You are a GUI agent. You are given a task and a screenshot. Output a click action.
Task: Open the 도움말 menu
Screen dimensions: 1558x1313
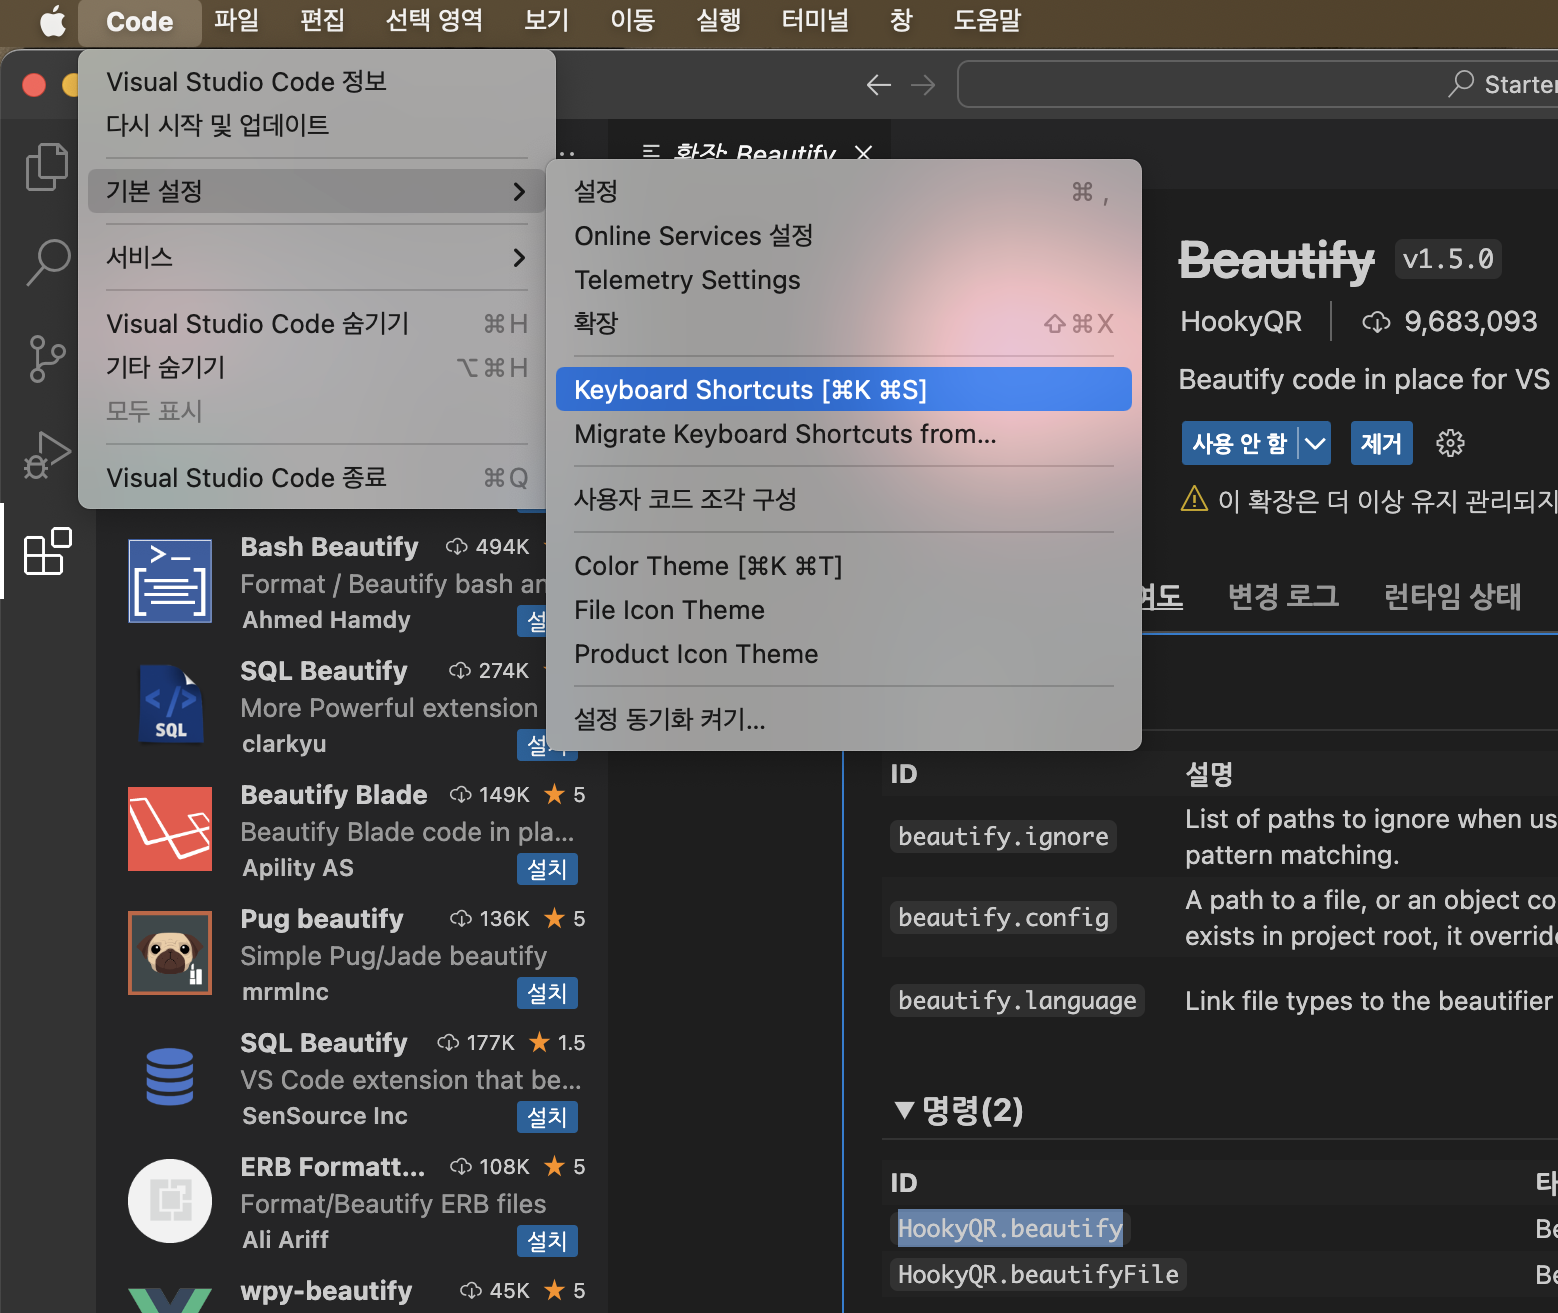[x=988, y=21]
